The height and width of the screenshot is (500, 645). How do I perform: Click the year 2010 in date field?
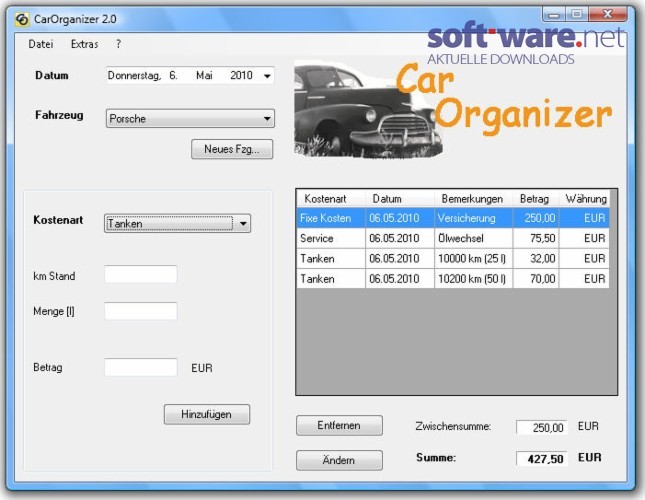tap(241, 75)
